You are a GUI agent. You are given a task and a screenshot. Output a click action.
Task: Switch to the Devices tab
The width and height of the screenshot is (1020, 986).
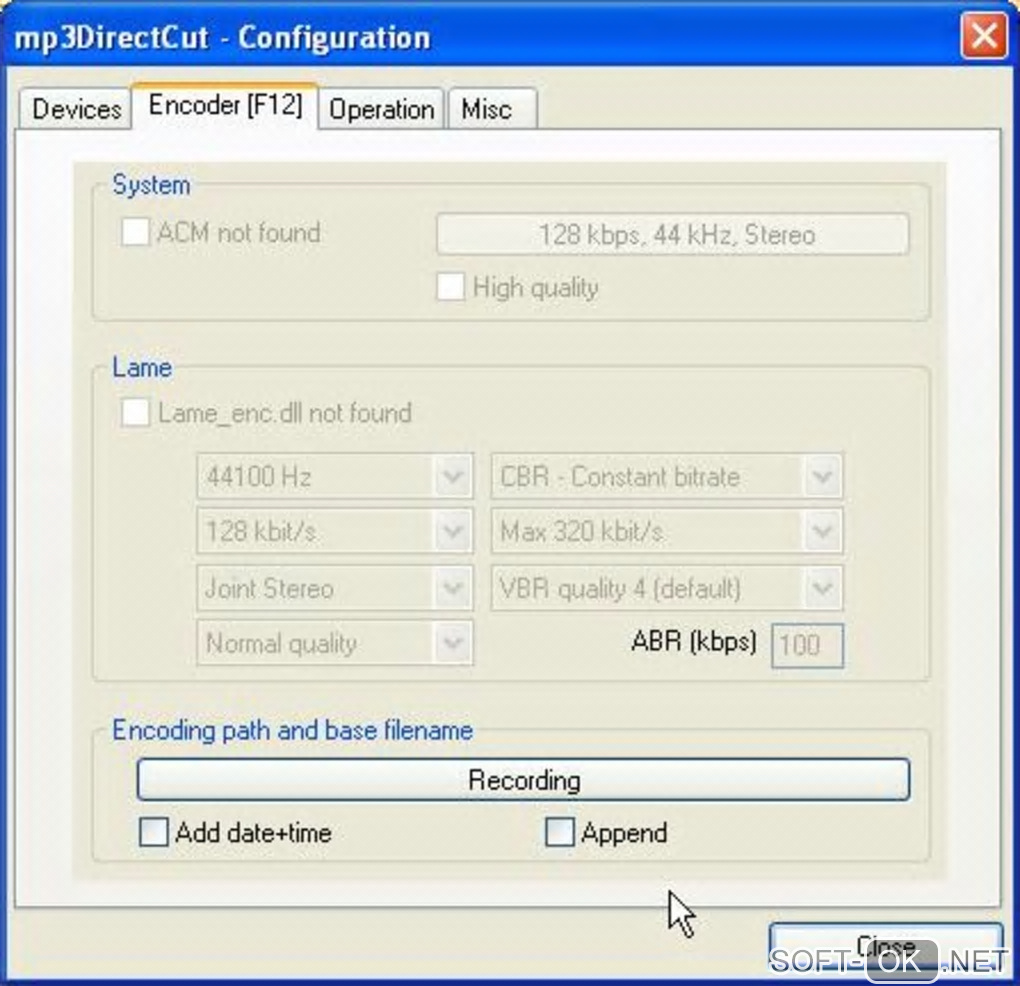[x=75, y=108]
